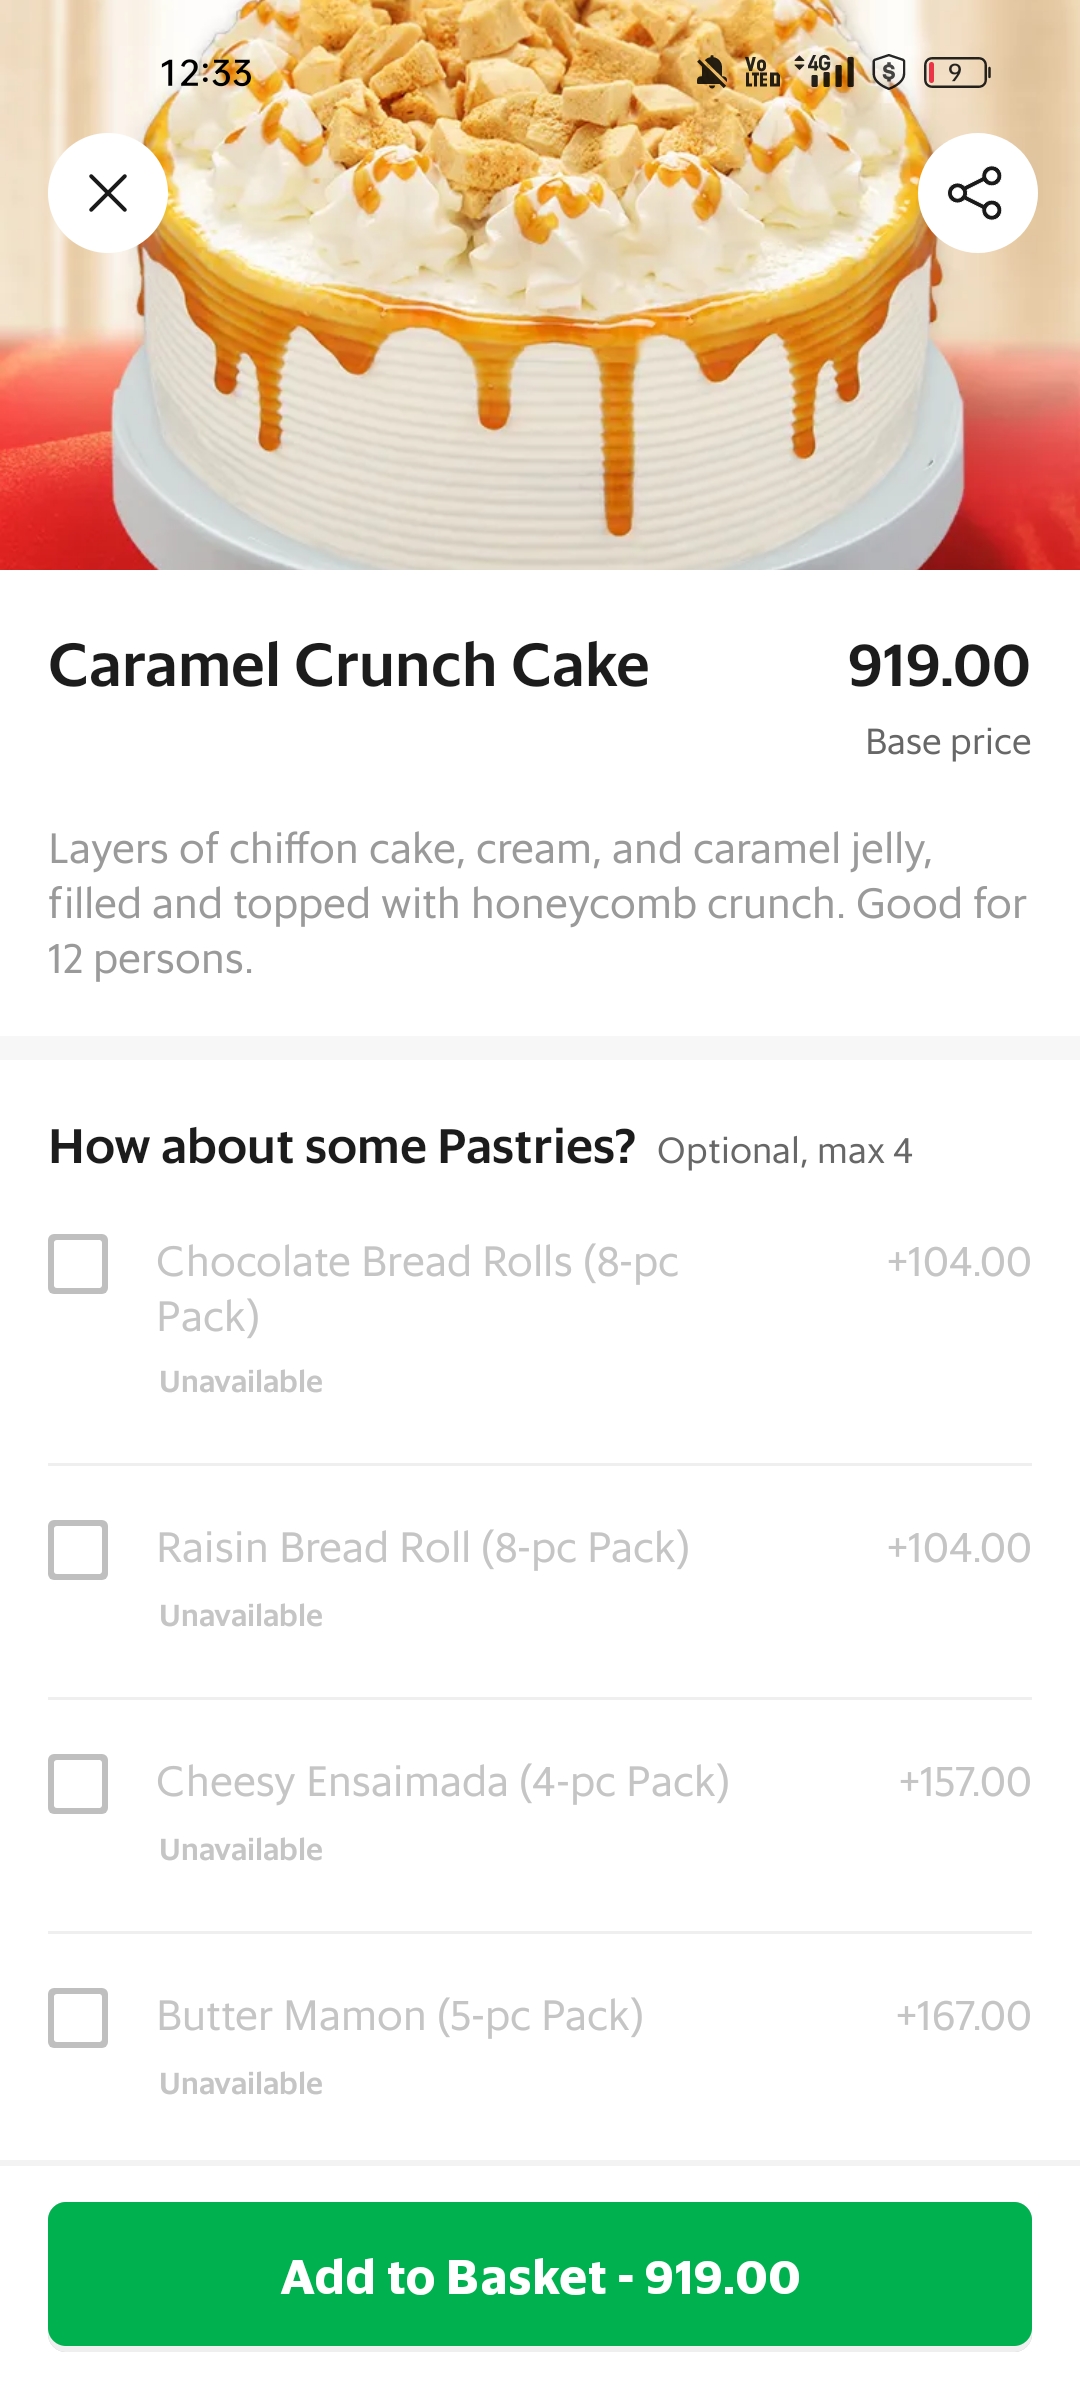Viewport: 1080px width, 2400px height.
Task: Tap the Caramel Crunch Cake title
Action: click(349, 666)
